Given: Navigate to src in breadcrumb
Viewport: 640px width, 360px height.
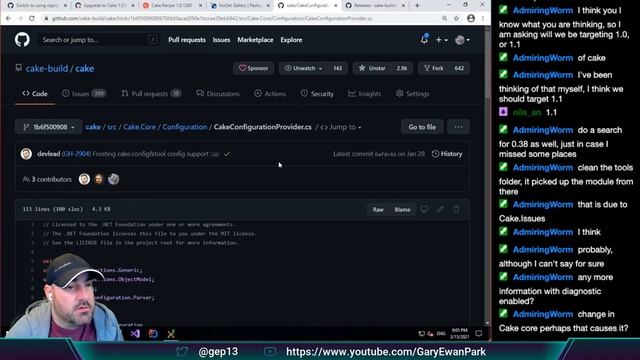Looking at the screenshot, I should click(x=112, y=127).
